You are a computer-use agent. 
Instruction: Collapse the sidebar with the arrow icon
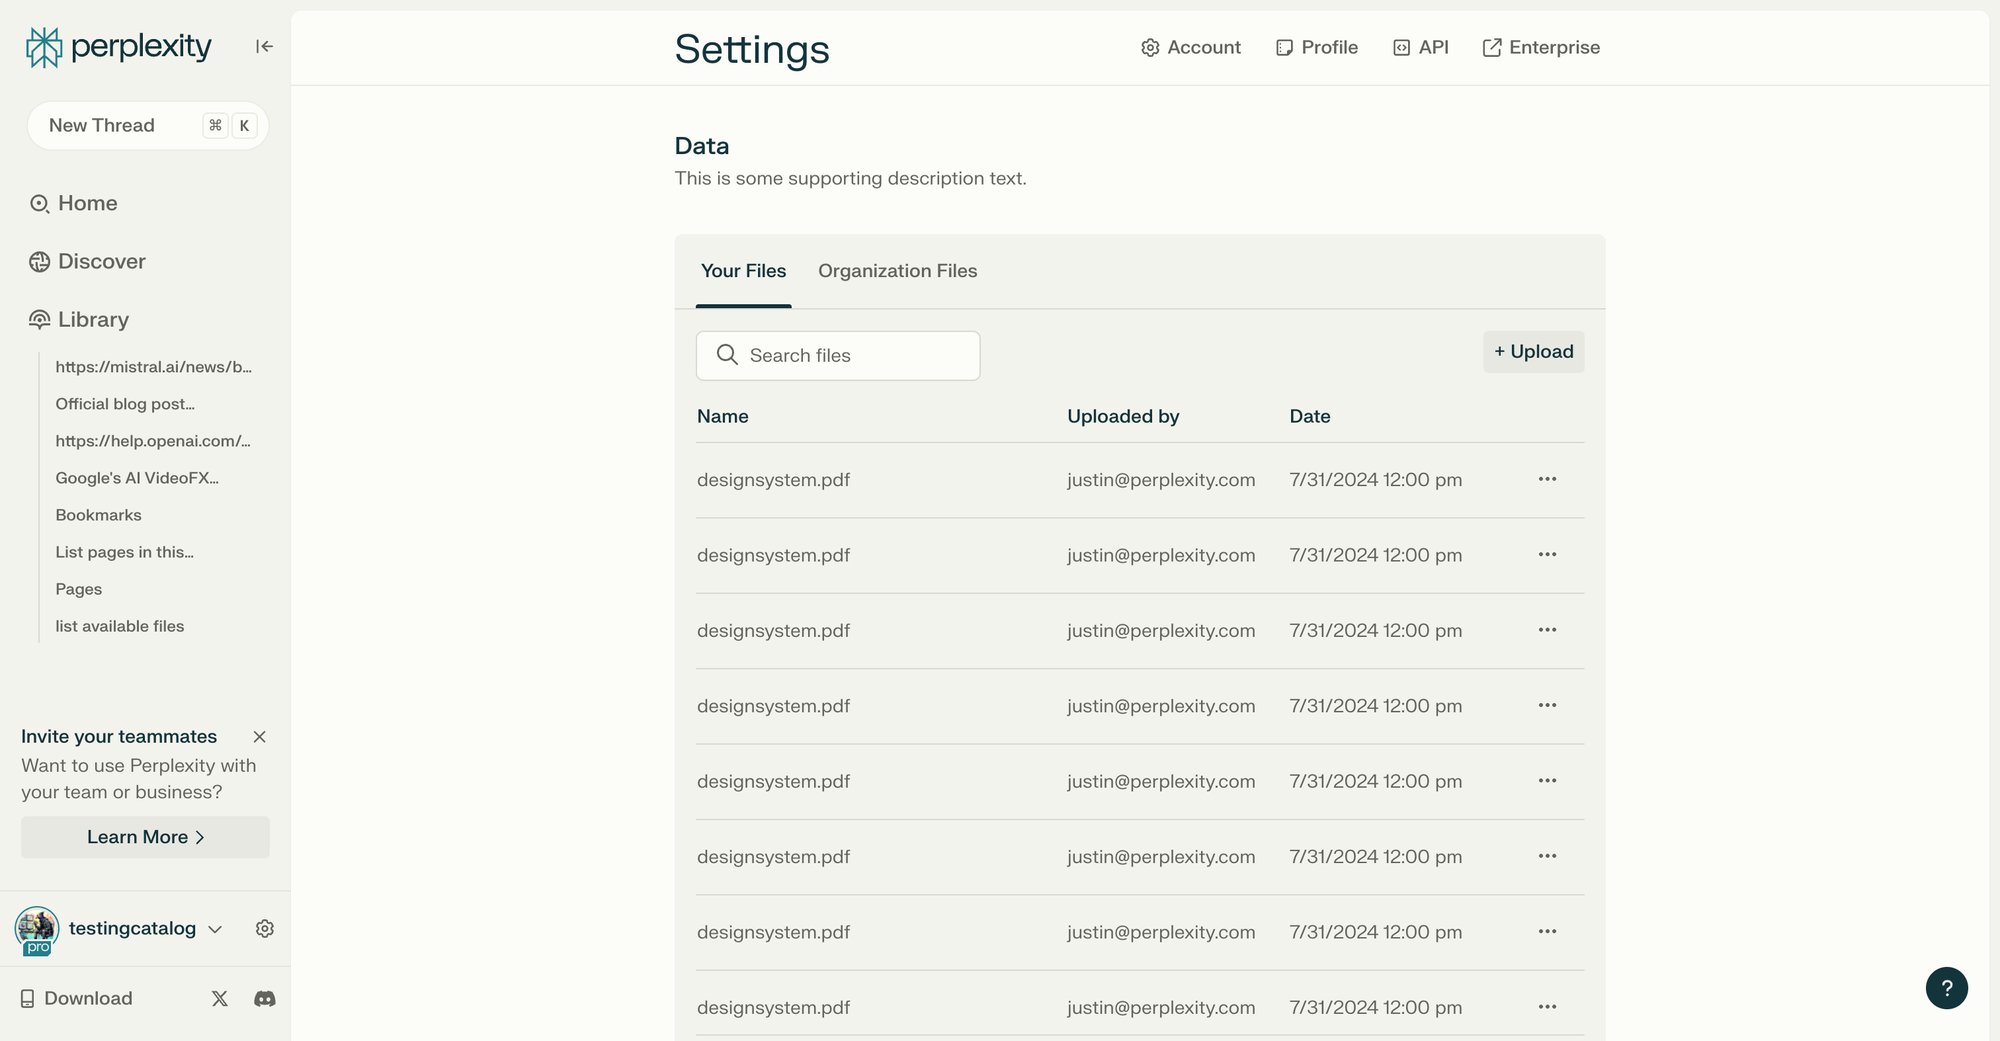click(x=264, y=46)
